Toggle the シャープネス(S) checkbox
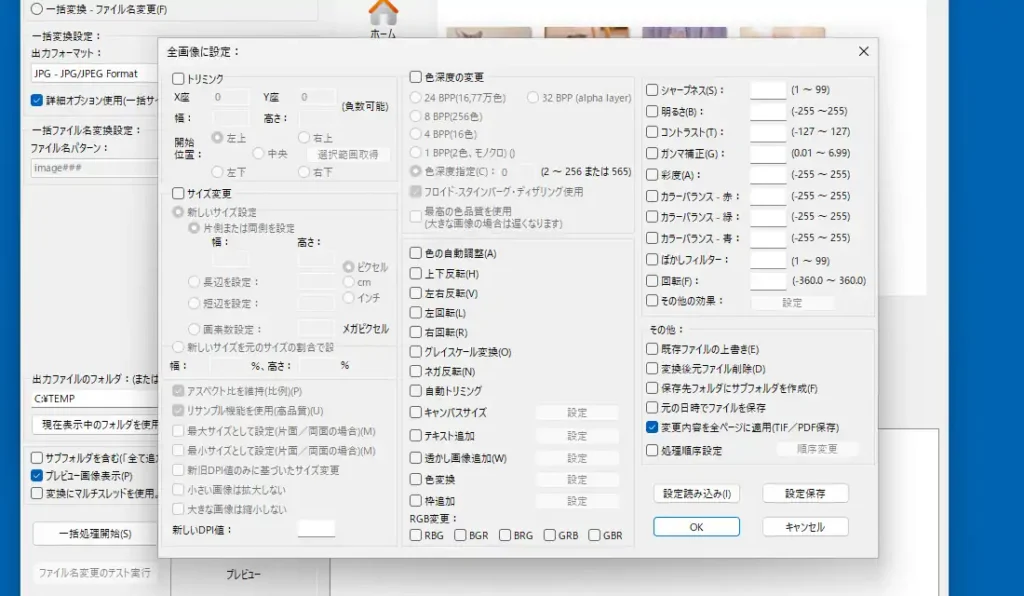 tap(651, 89)
